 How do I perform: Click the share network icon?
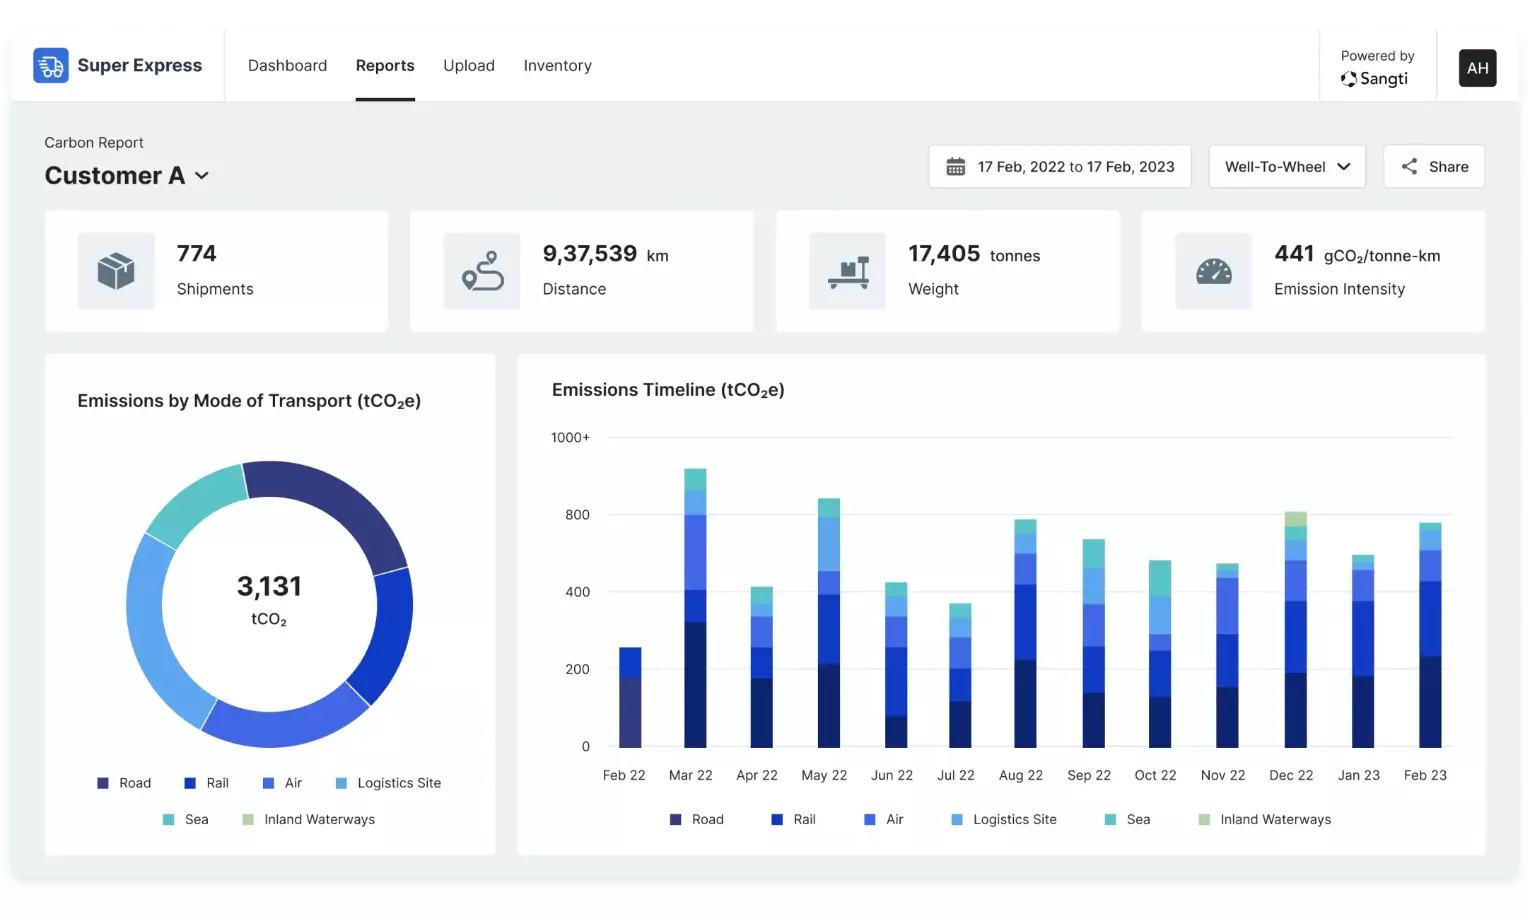(x=1410, y=166)
